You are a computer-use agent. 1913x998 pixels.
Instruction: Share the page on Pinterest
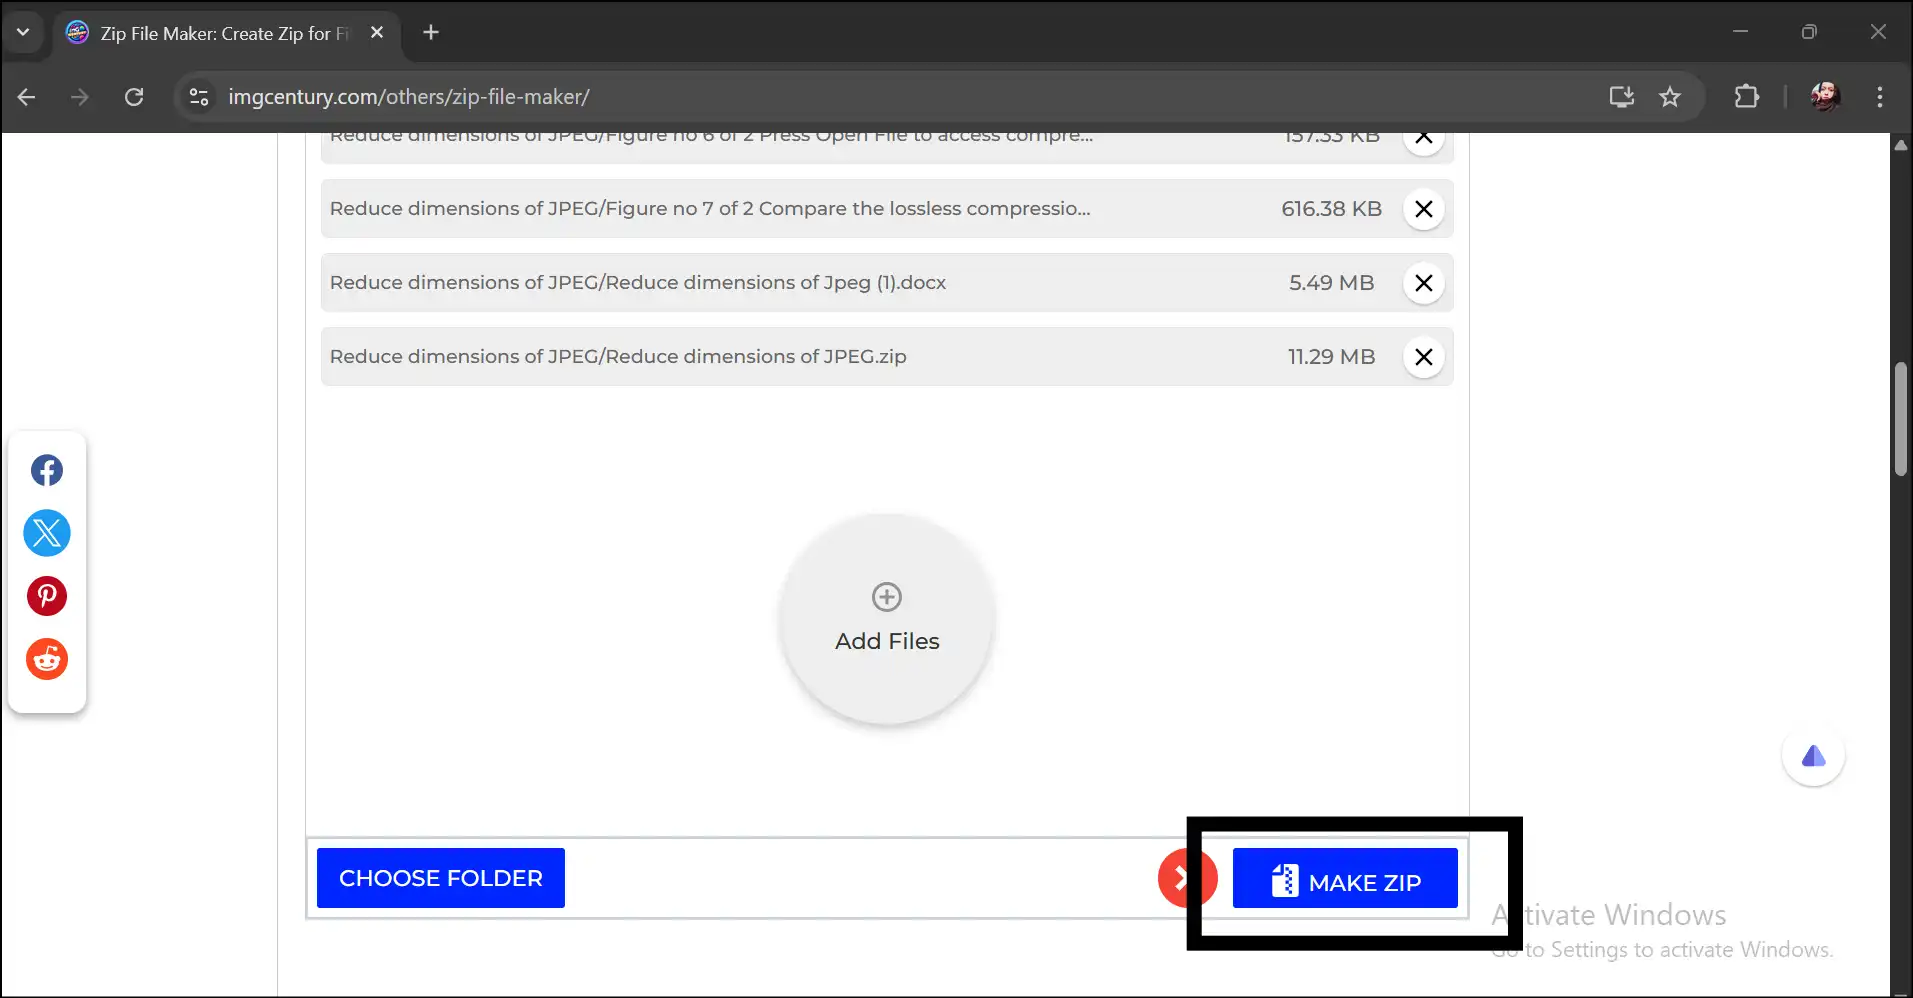(x=47, y=596)
